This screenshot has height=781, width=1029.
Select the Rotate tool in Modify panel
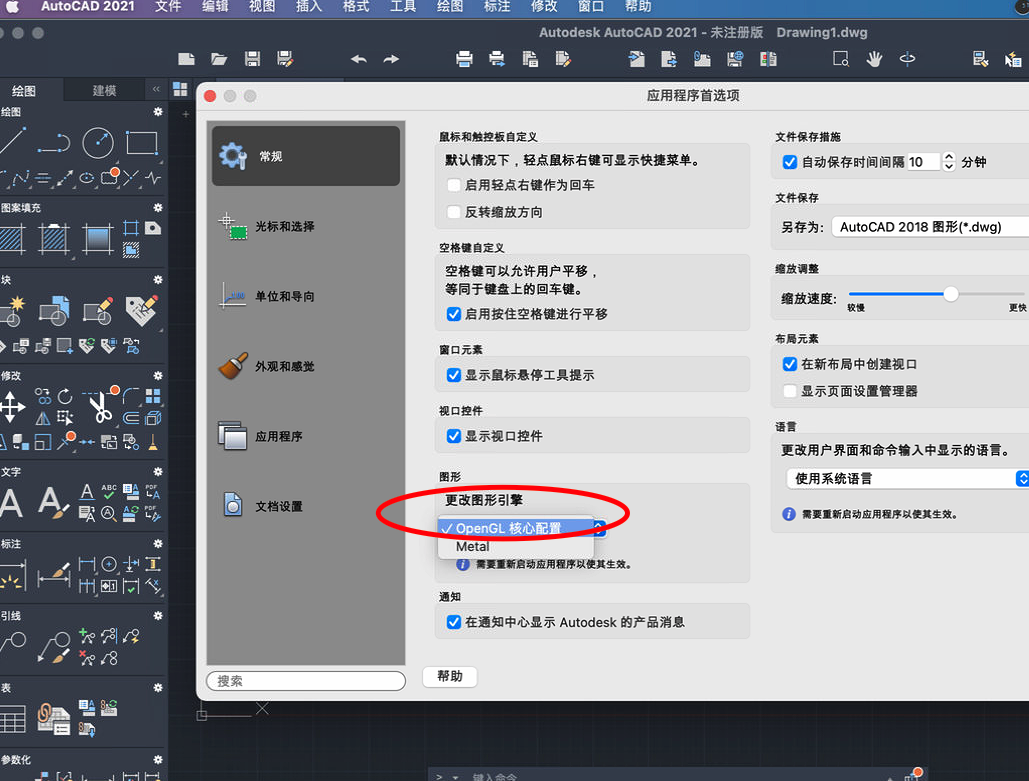click(x=65, y=396)
